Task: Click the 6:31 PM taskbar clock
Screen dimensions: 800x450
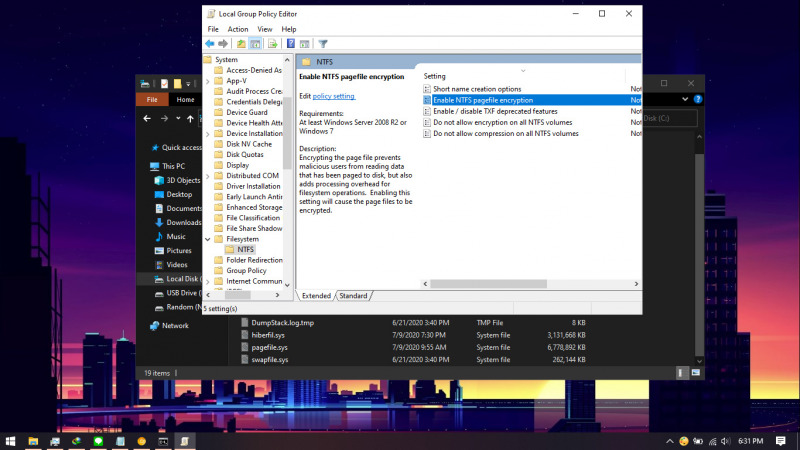Action: click(751, 441)
